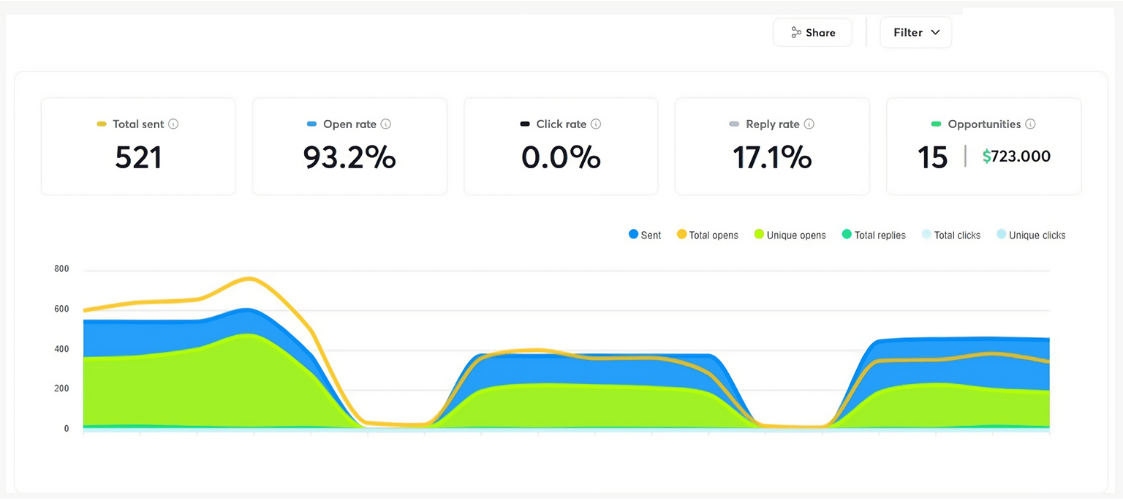Click the $723.000 opportunities value
Image resolution: width=1123 pixels, height=500 pixels.
(x=1016, y=157)
